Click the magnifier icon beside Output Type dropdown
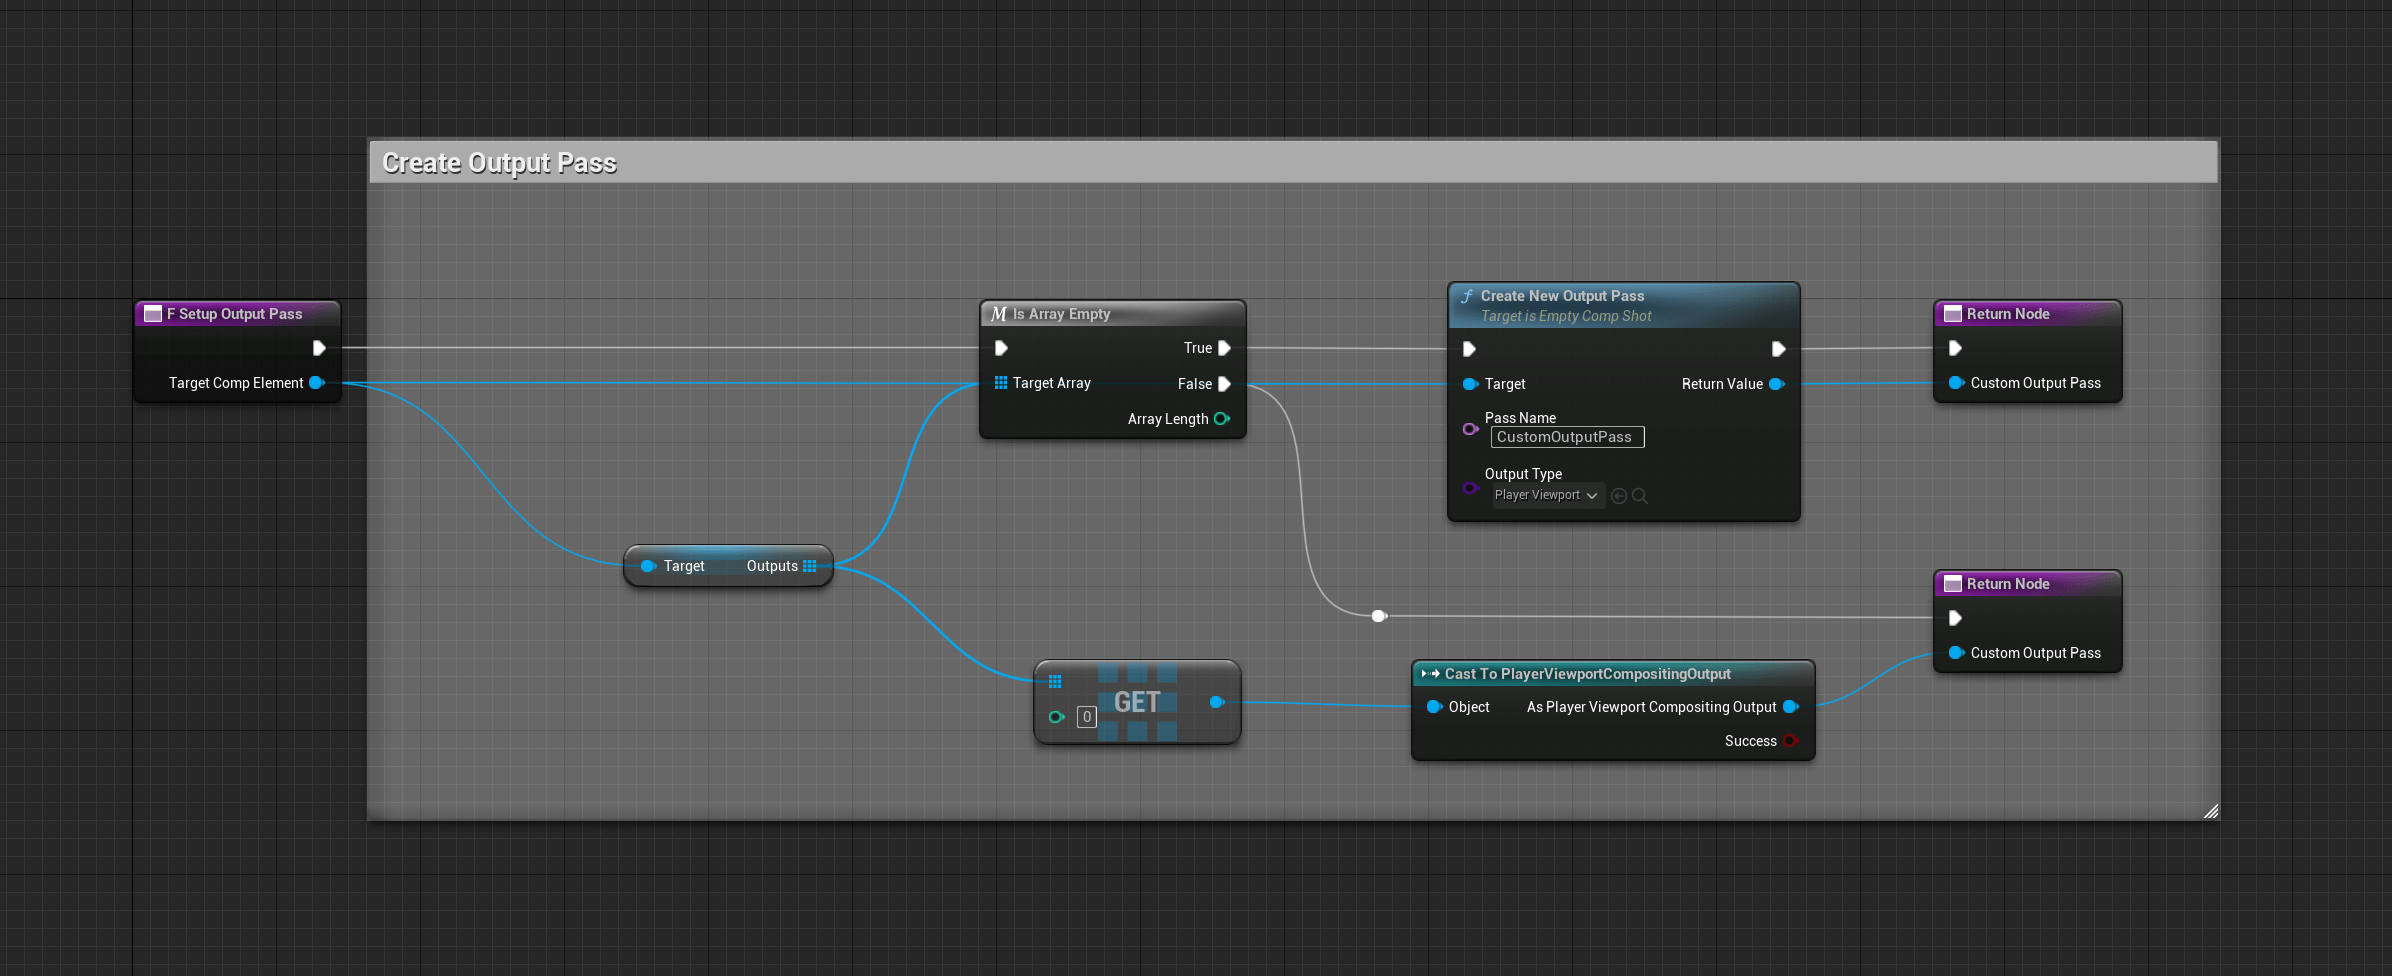 (x=1640, y=495)
